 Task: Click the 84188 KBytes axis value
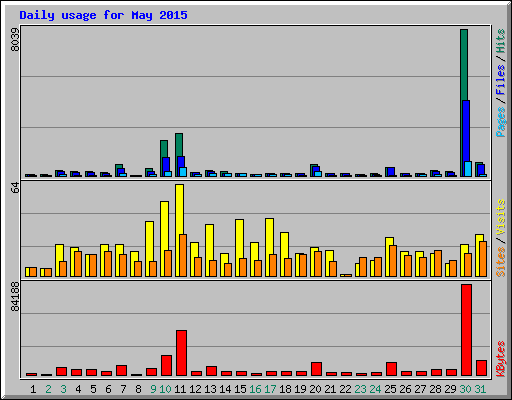15,297
